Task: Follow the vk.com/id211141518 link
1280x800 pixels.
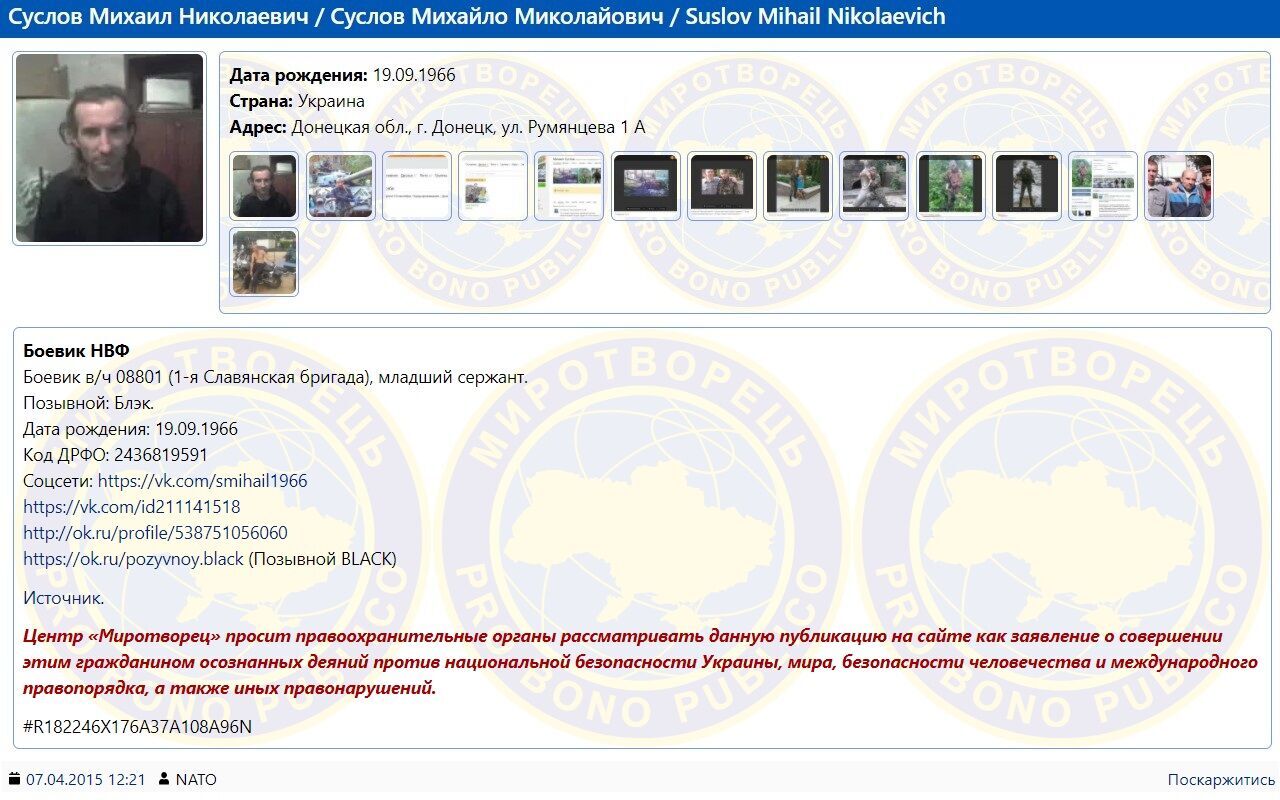Action: (x=131, y=507)
